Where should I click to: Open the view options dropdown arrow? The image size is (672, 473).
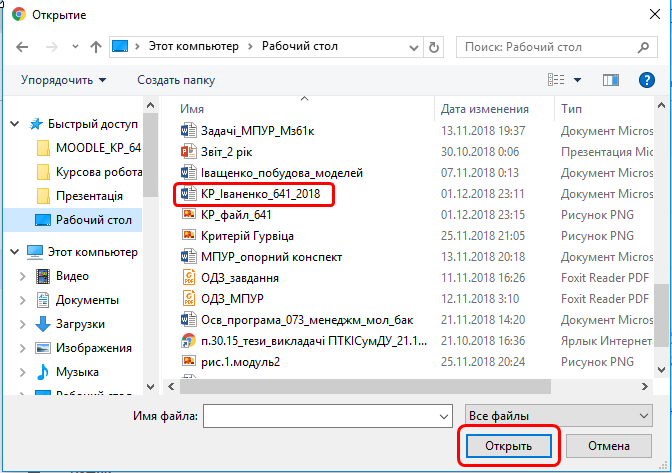click(x=579, y=80)
